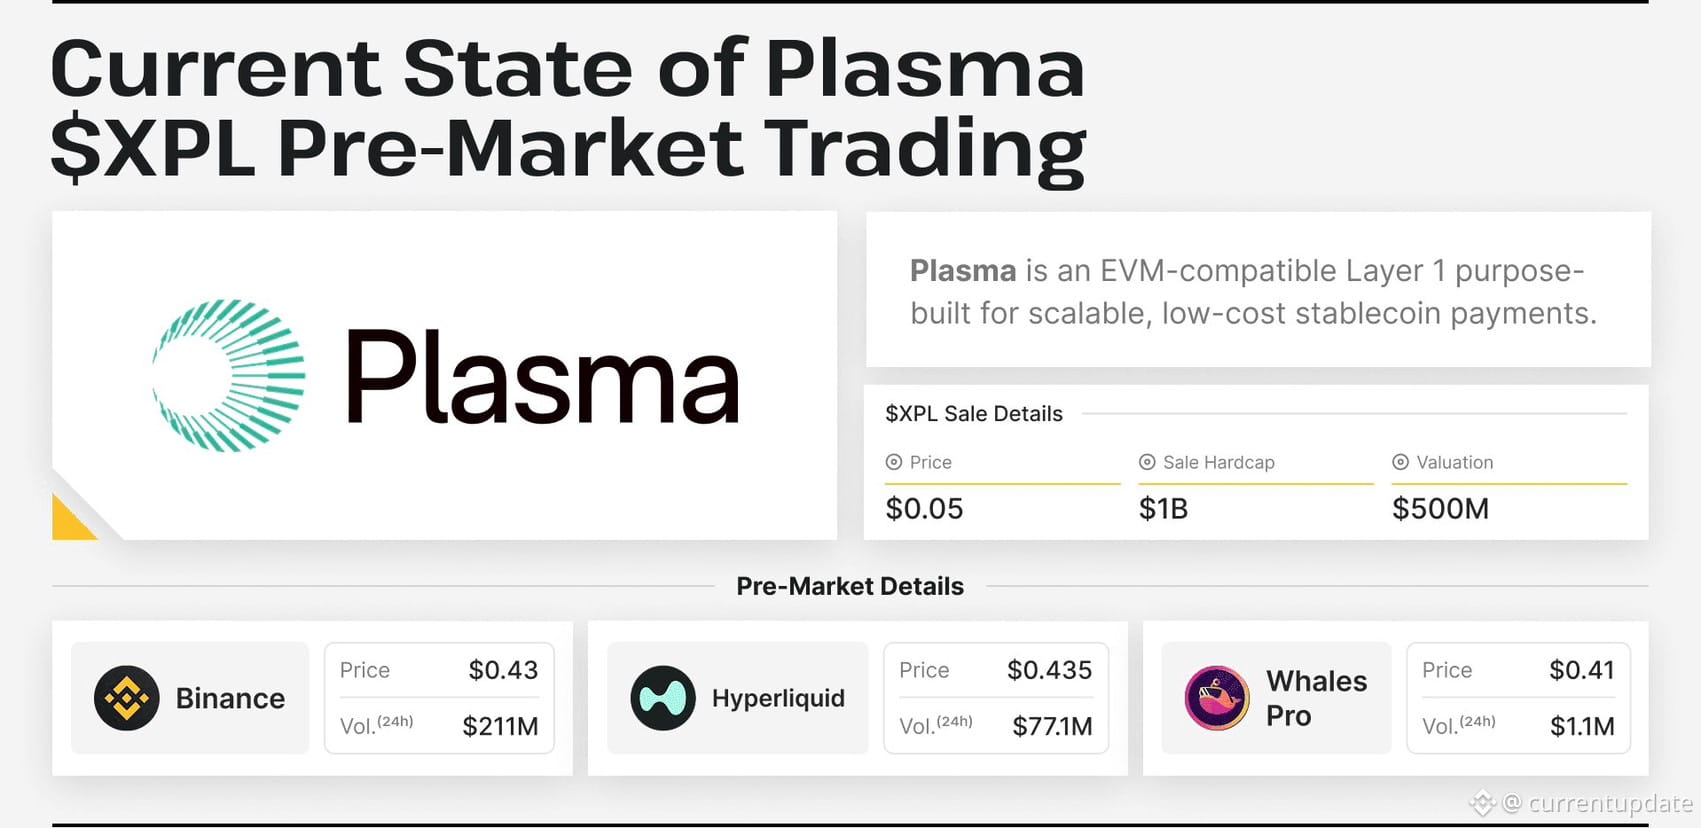1701x828 pixels.
Task: Click the $0.05 sale price value
Action: [x=924, y=509]
